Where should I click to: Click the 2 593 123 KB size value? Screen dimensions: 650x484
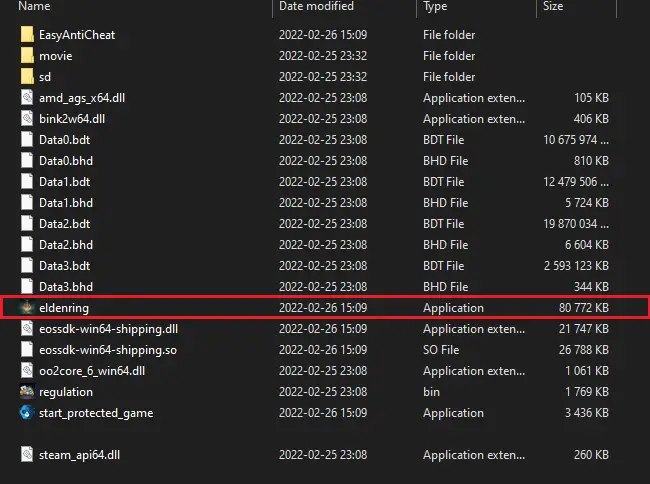tap(576, 266)
